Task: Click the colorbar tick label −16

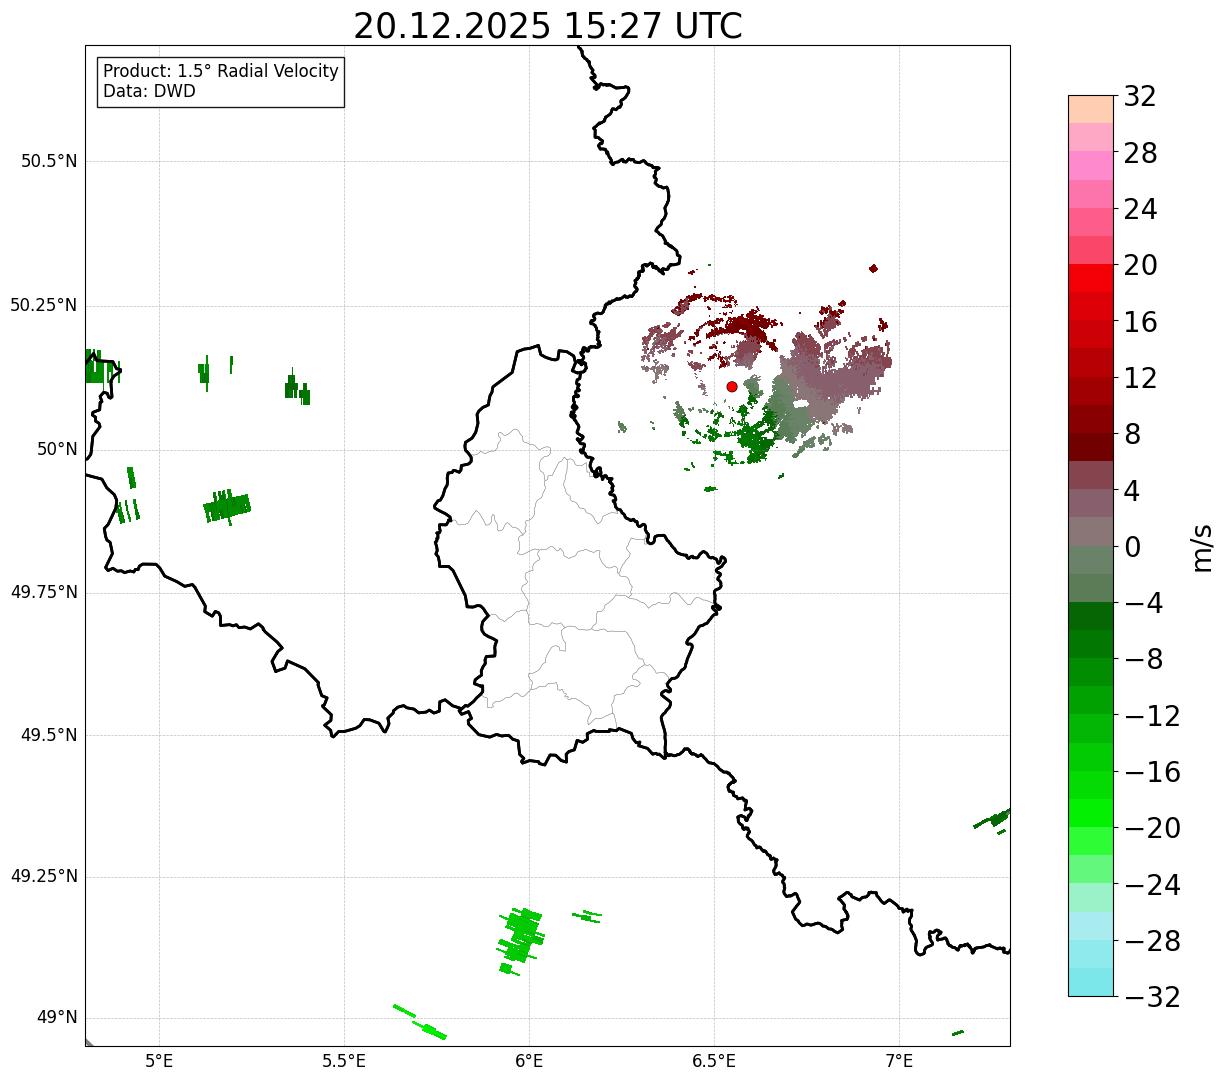Action: click(x=1152, y=772)
